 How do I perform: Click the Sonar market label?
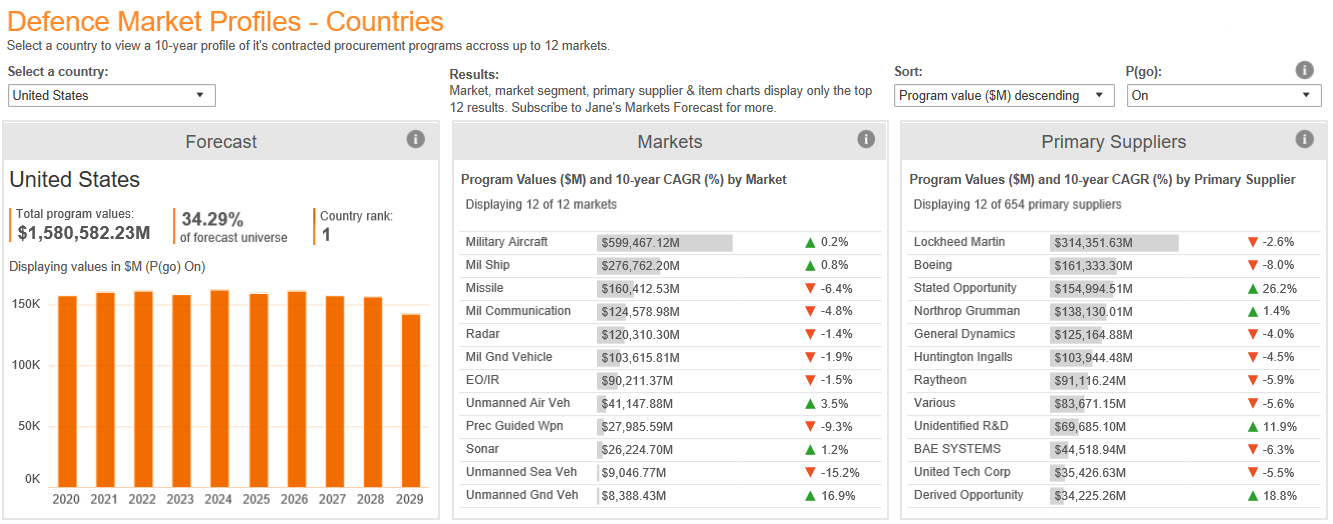click(x=482, y=449)
